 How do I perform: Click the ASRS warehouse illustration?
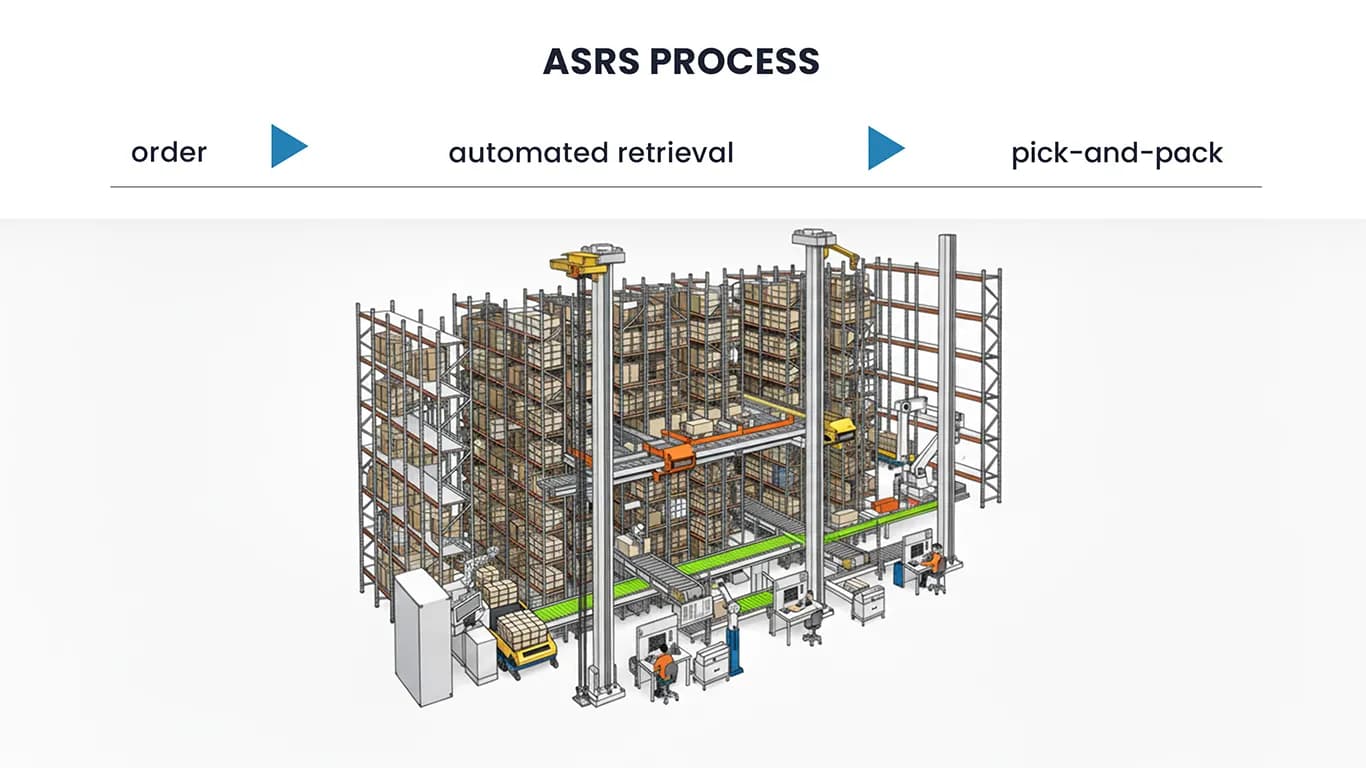point(680,469)
